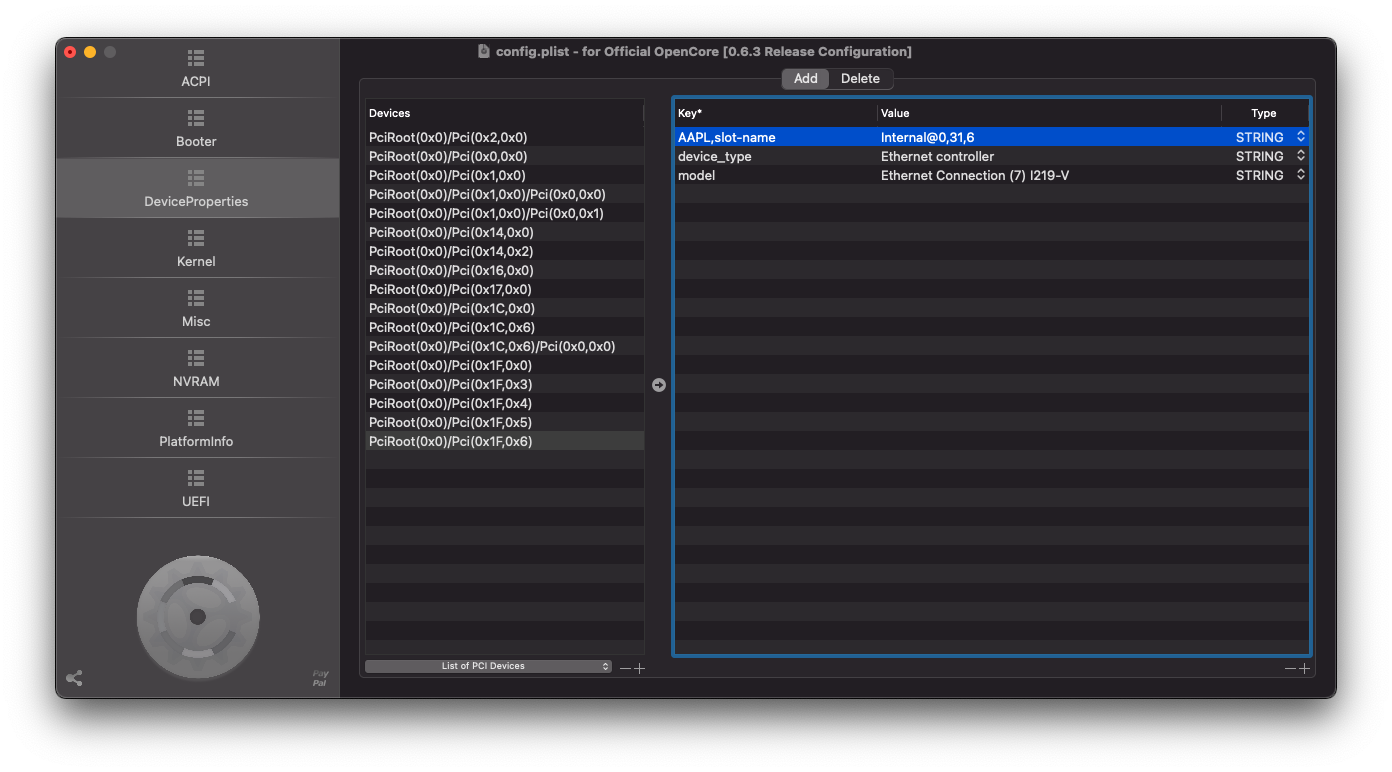The height and width of the screenshot is (772, 1392).
Task: Switch to the Delete segment
Action: click(x=860, y=79)
